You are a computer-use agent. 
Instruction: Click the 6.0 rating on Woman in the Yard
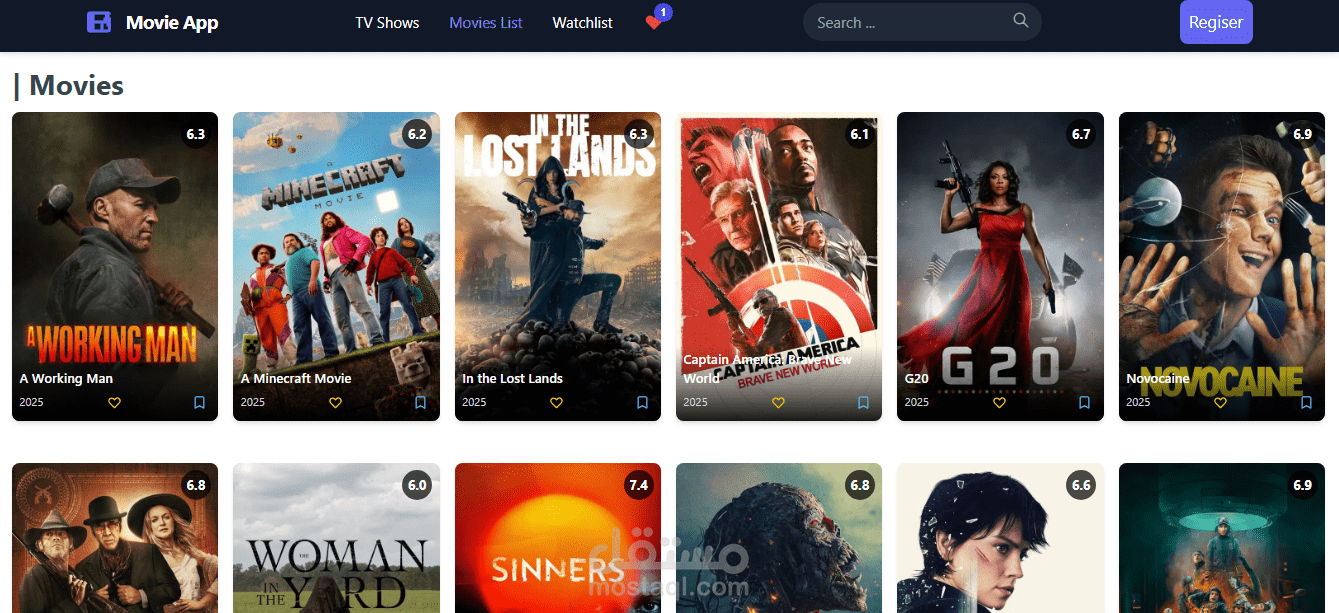tap(417, 485)
